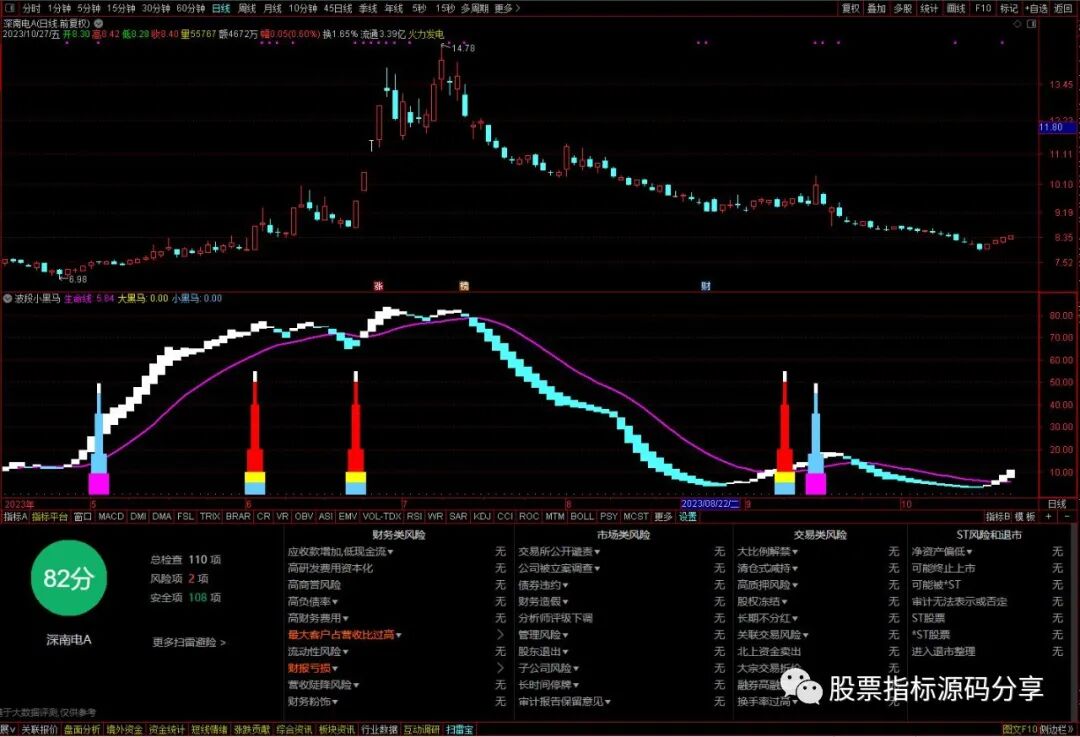This screenshot has width=1080, height=737.
Task: Open the 关联报价 tab
Action: tap(39, 729)
